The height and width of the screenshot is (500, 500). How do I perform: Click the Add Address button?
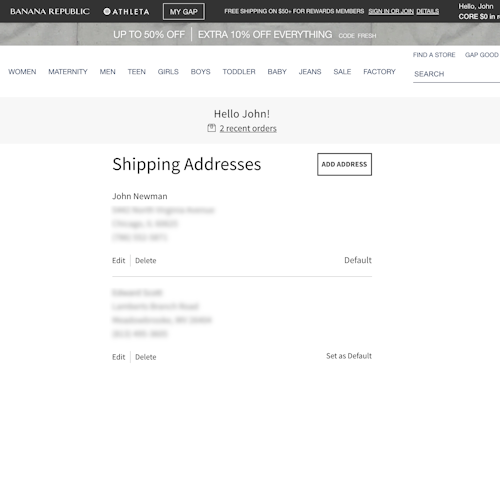pos(344,164)
